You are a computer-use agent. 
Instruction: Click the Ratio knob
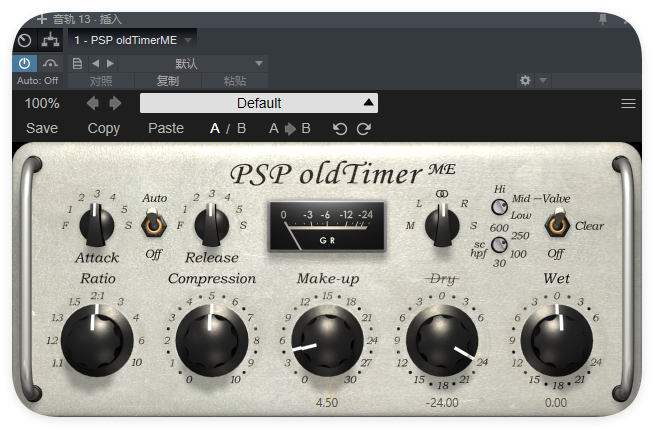[x=97, y=340]
